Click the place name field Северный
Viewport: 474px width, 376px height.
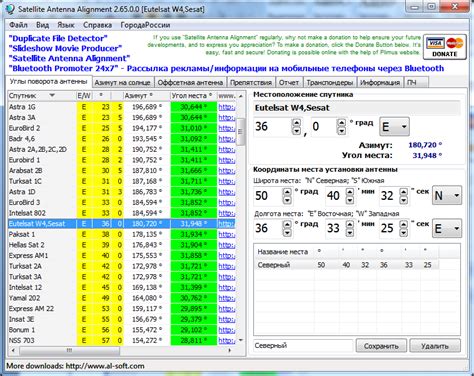[x=303, y=346]
